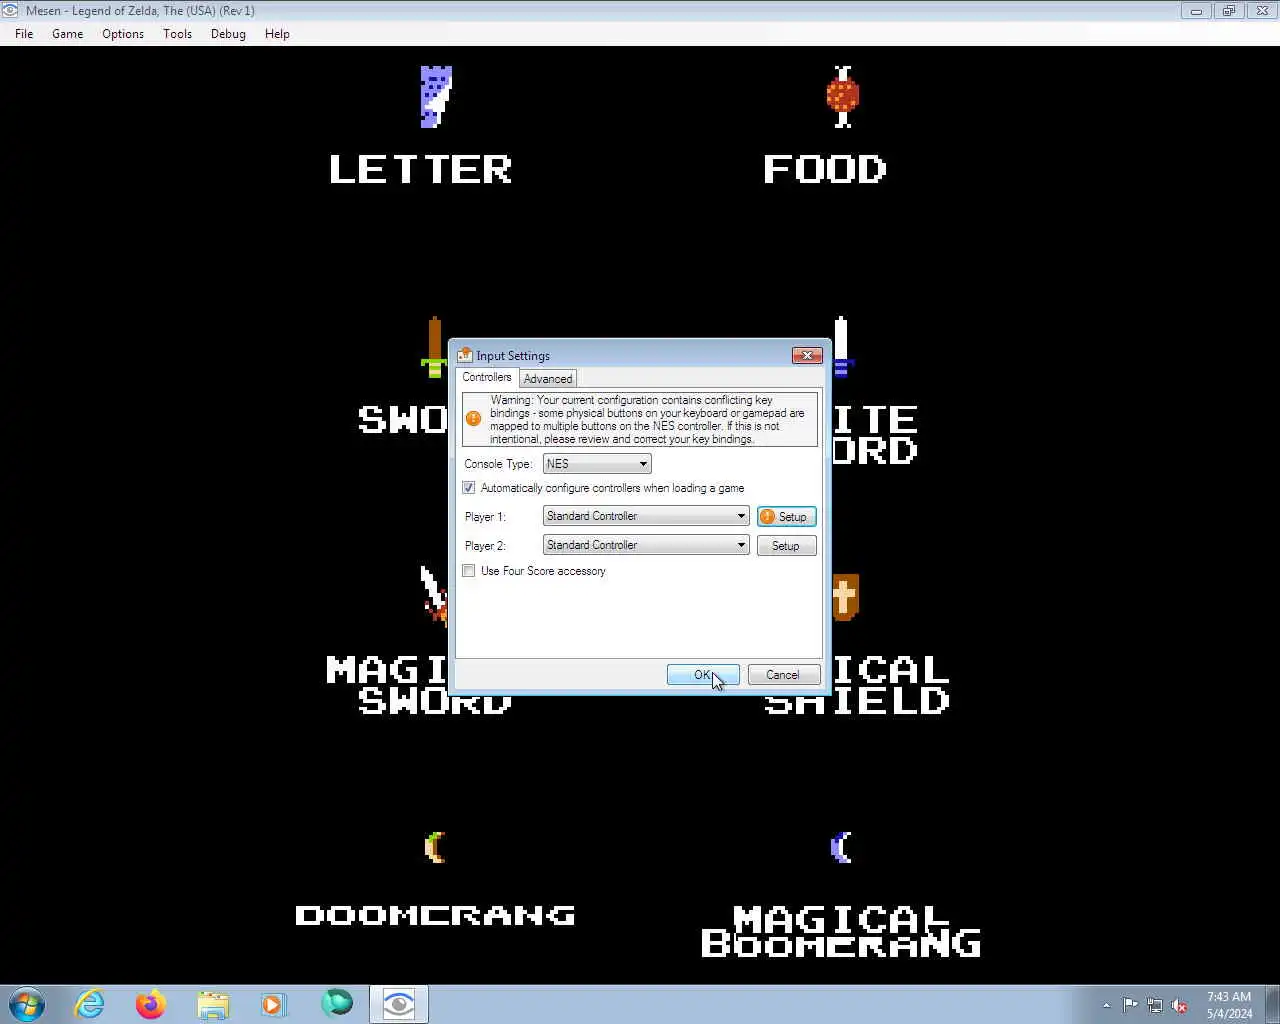Open Windows Media Player from taskbar
Image resolution: width=1280 pixels, height=1024 pixels.
[274, 1004]
